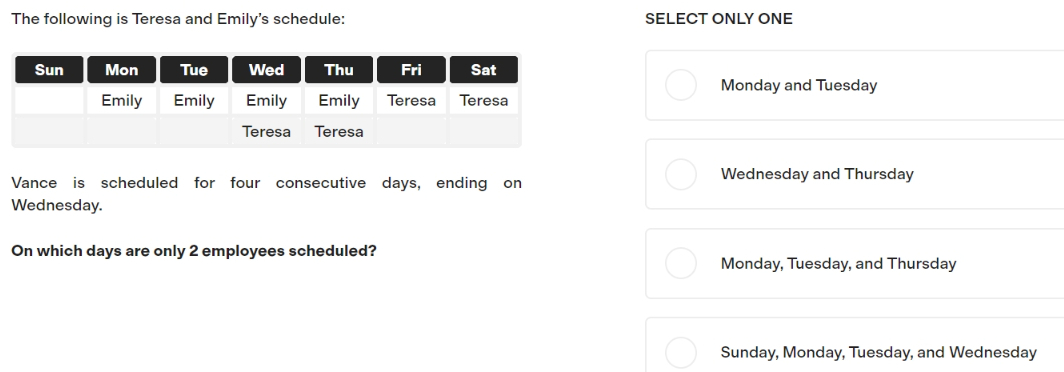Click the Sun column header
Viewport: 1064px width, 372px height.
tap(49, 70)
